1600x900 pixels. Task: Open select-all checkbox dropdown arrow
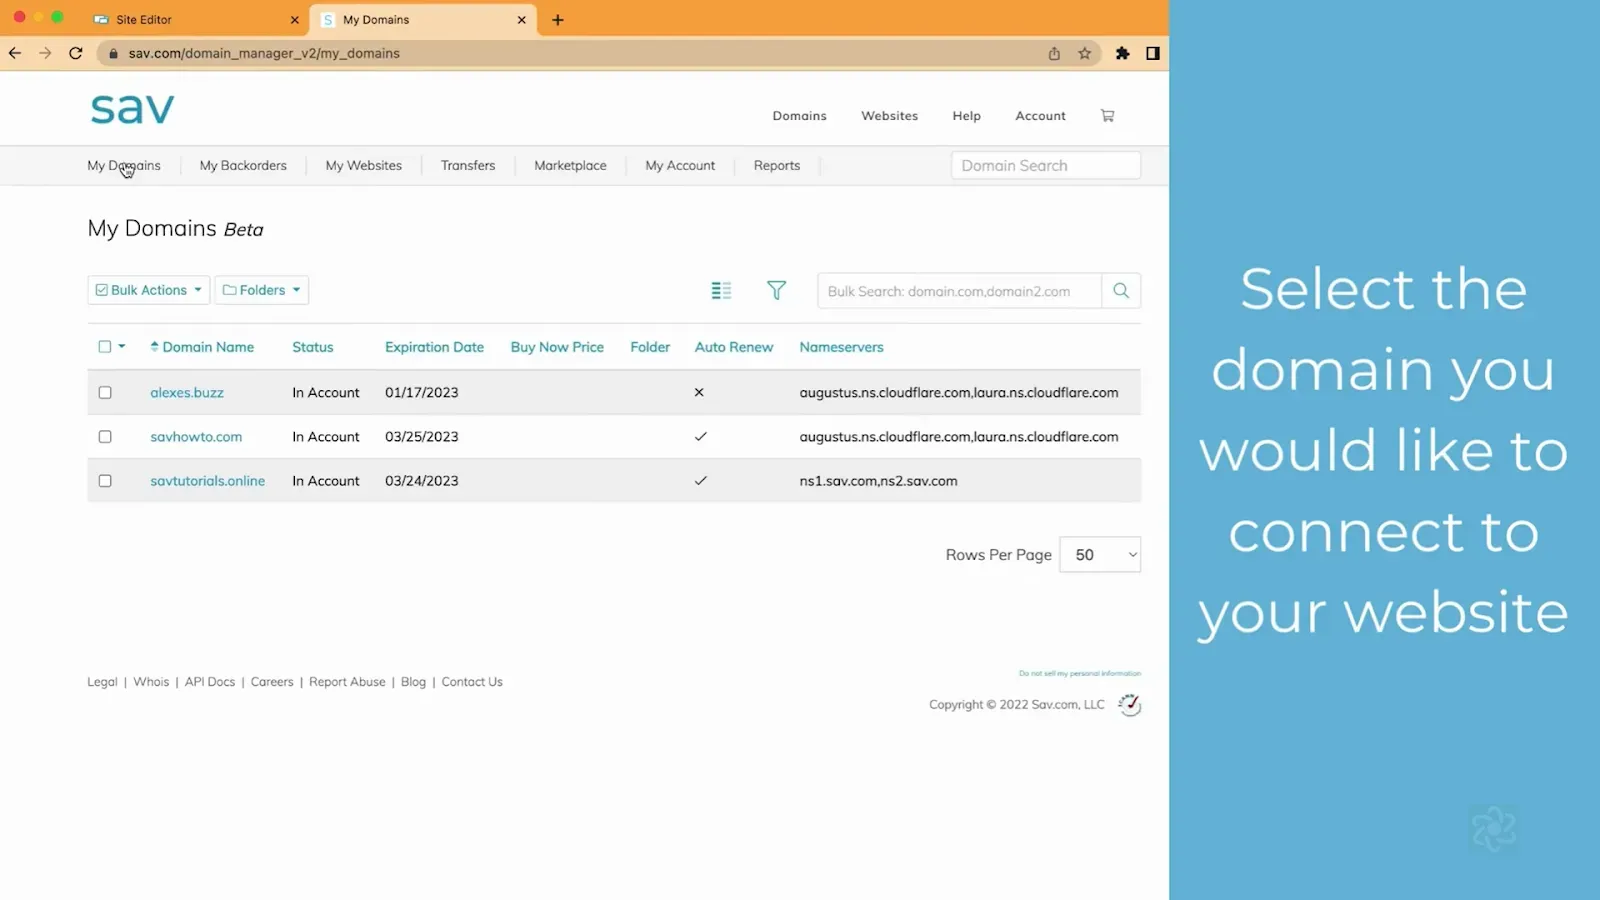[x=122, y=347]
